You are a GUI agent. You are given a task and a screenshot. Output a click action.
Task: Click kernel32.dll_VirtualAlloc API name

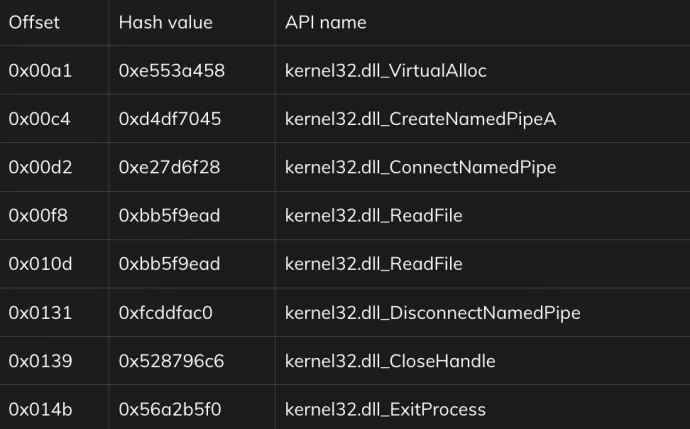[385, 71]
